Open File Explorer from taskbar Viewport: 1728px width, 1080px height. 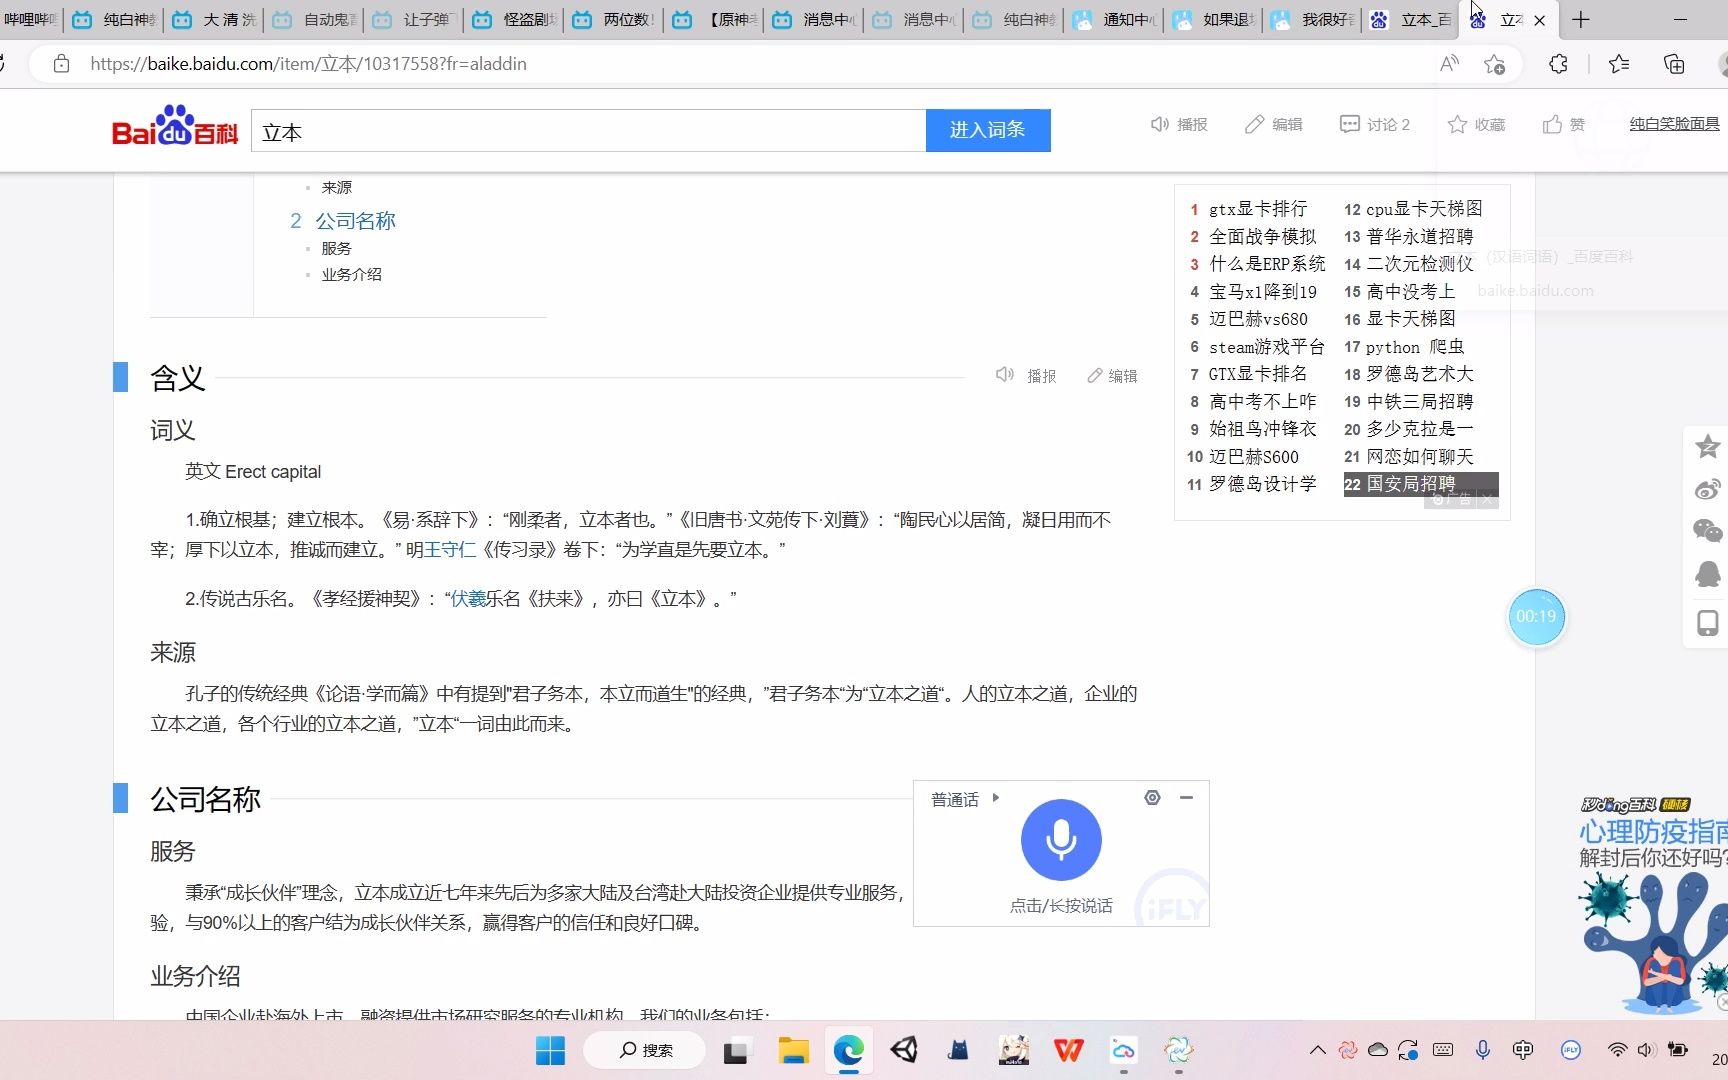click(x=794, y=1050)
